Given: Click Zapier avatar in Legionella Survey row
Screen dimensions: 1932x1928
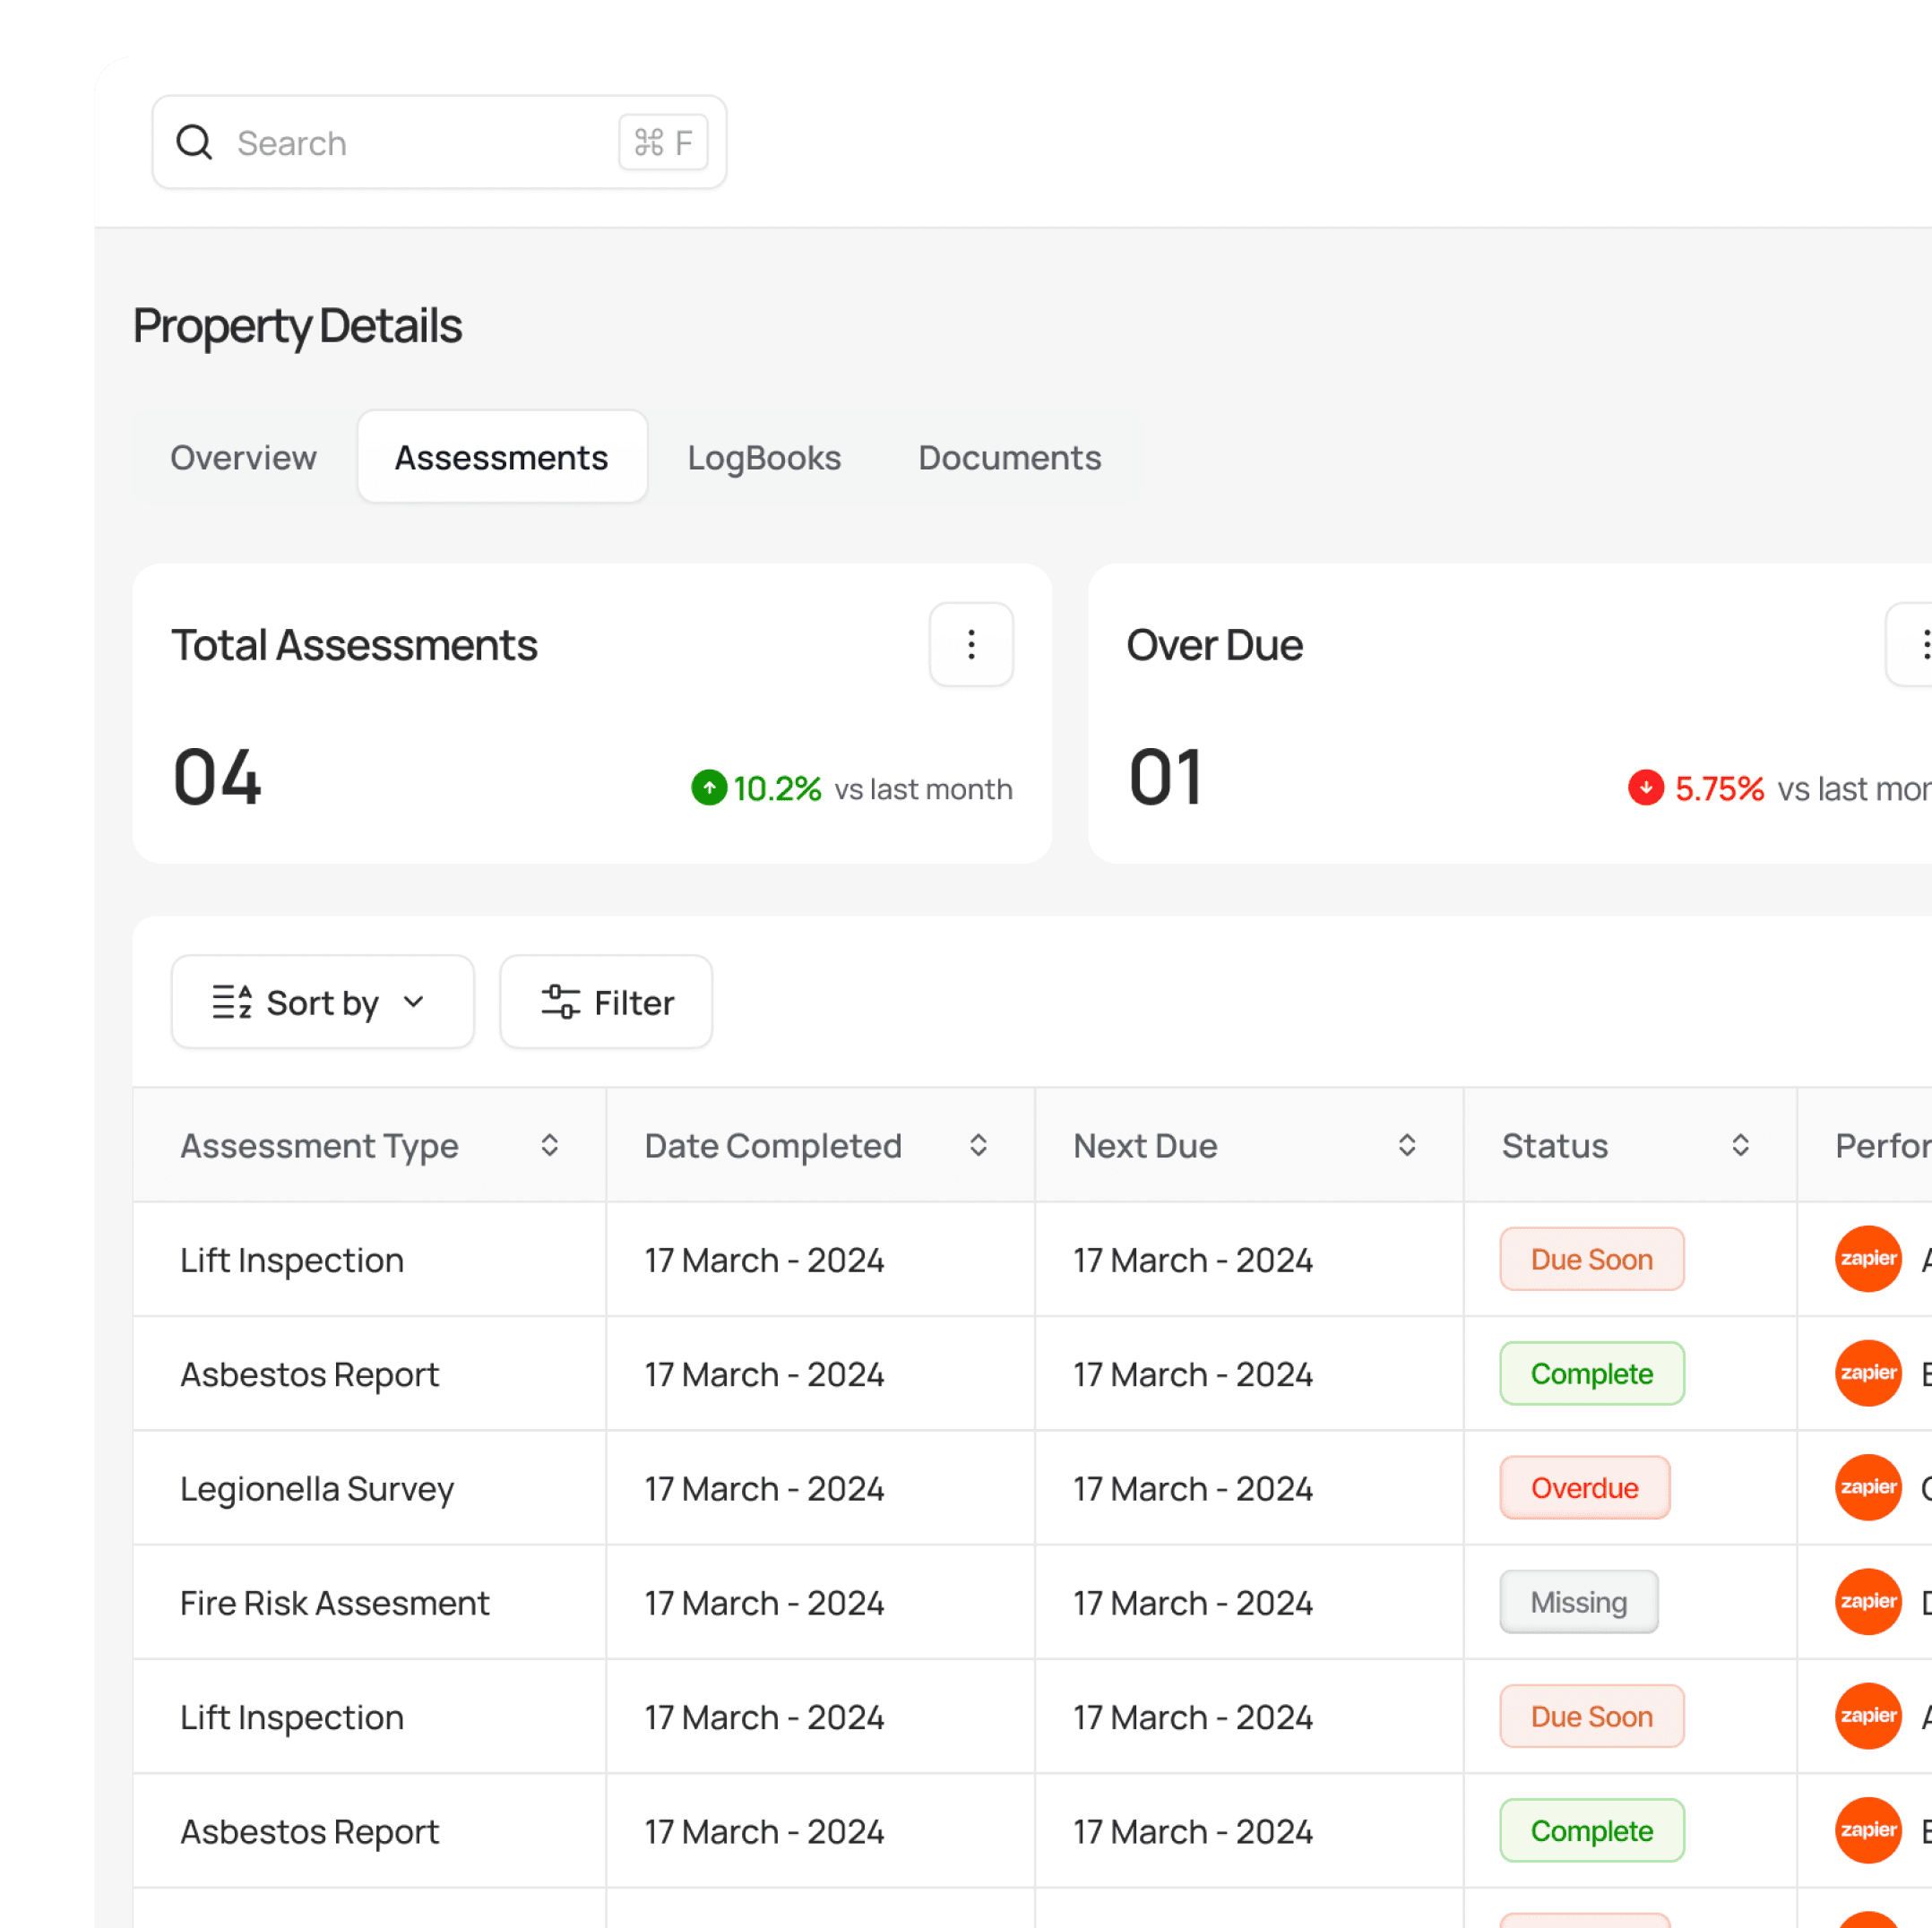Looking at the screenshot, I should tap(1868, 1487).
